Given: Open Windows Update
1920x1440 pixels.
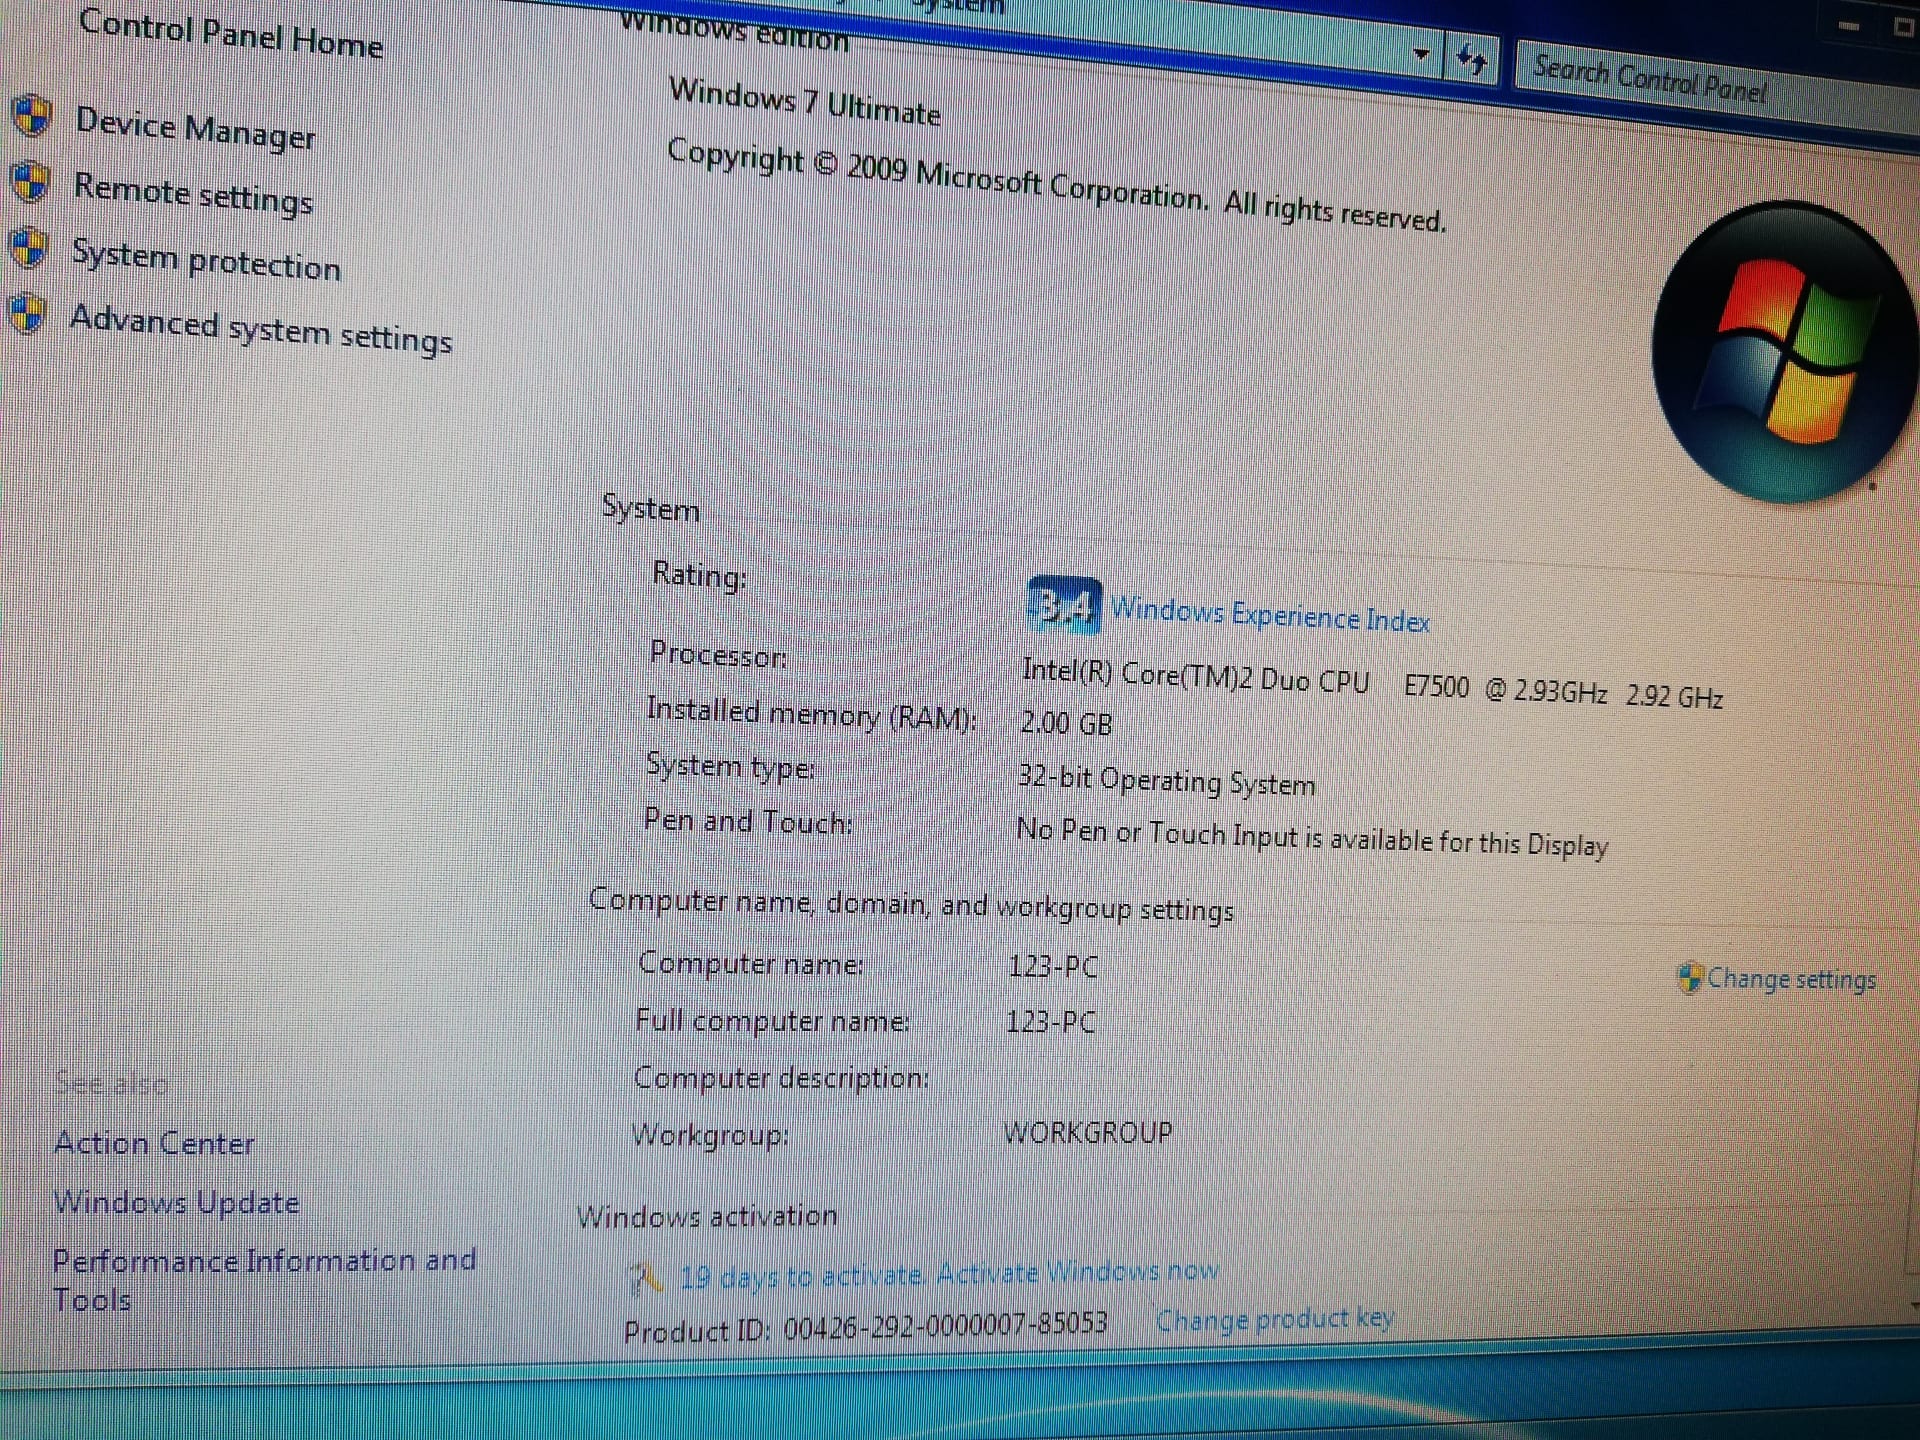Looking at the screenshot, I should [177, 1201].
